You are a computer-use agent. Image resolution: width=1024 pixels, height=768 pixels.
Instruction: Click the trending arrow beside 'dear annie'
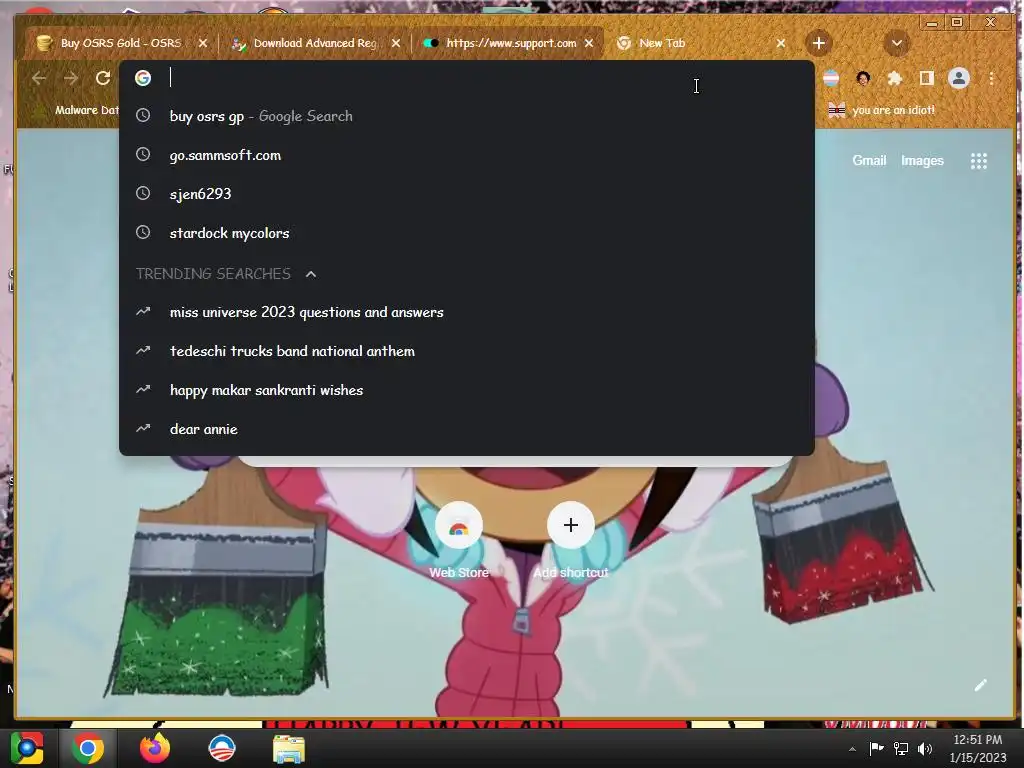(x=143, y=429)
